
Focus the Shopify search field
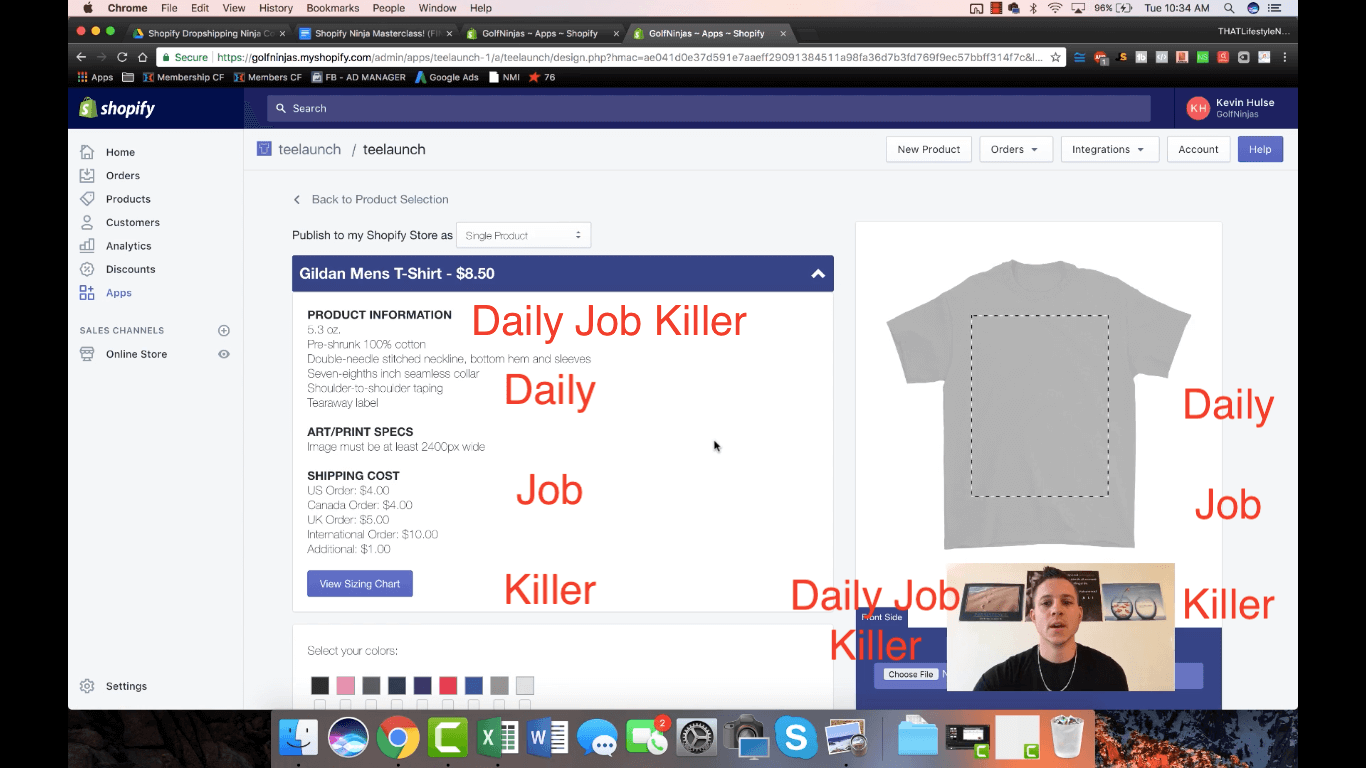pos(709,108)
